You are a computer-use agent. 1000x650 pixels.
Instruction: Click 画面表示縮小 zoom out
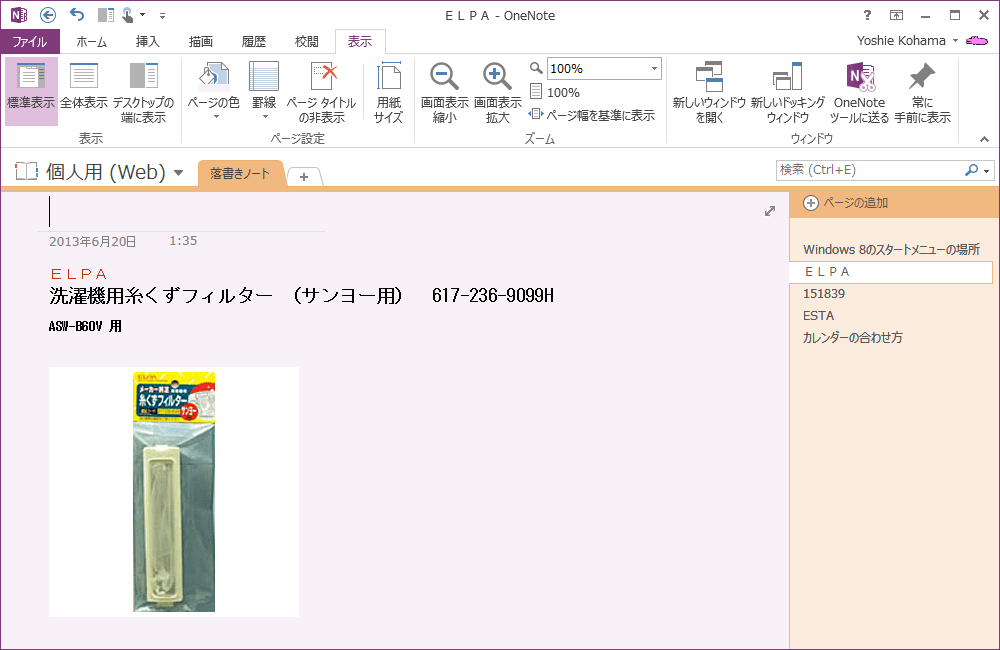(x=445, y=91)
